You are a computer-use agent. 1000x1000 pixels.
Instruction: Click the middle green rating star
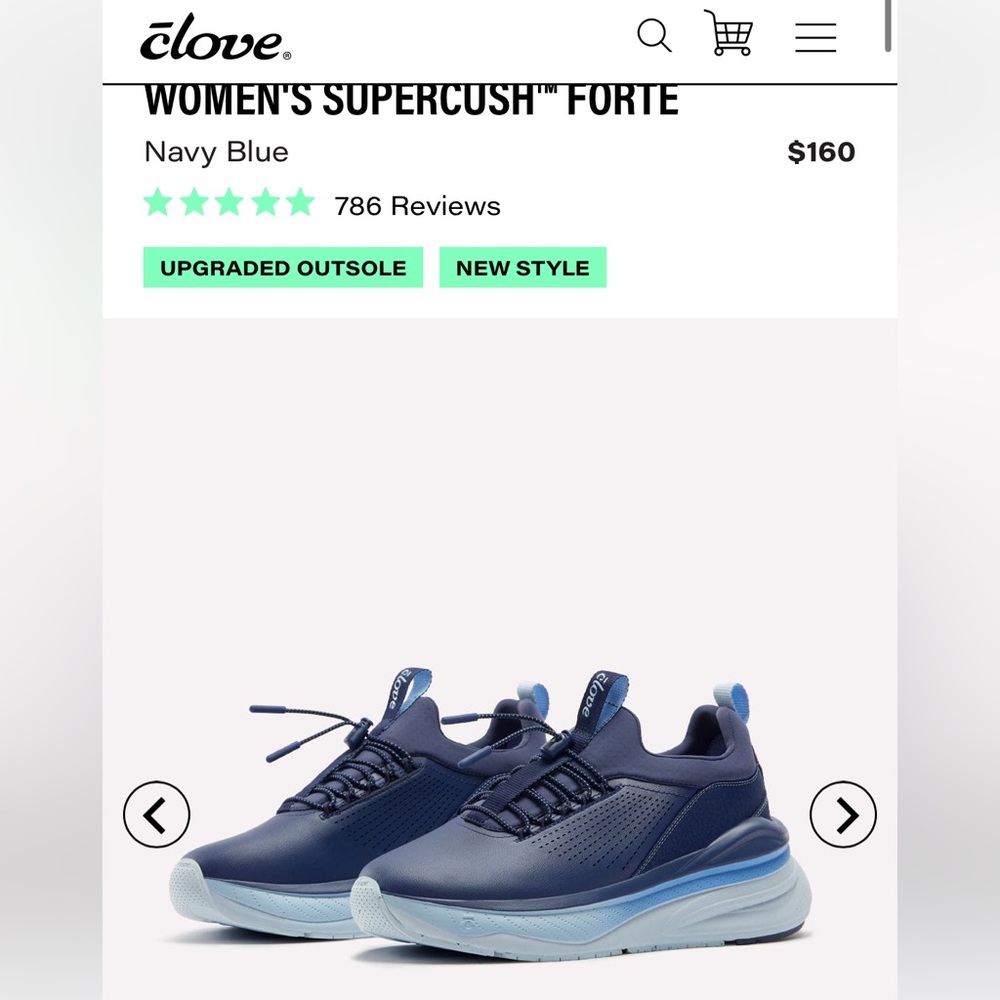point(229,203)
